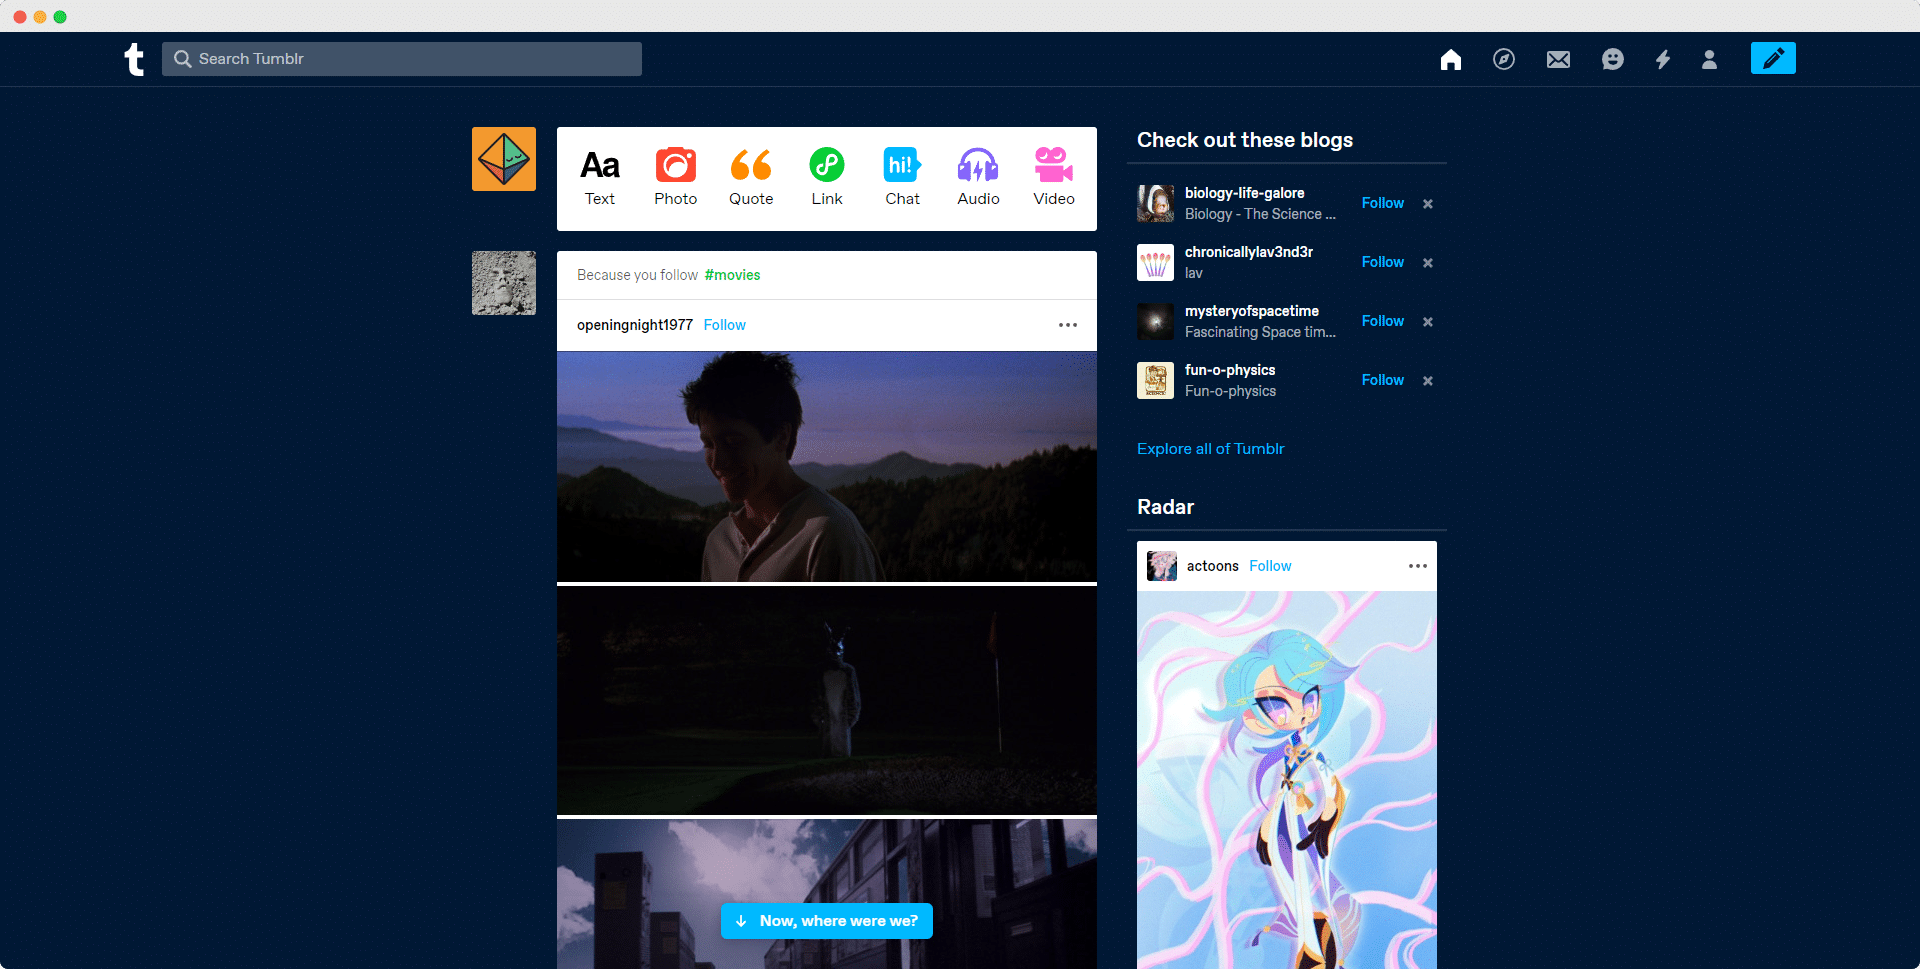Follow actoons in Radar
Viewport: 1920px width, 969px height.
pyautogui.click(x=1270, y=566)
